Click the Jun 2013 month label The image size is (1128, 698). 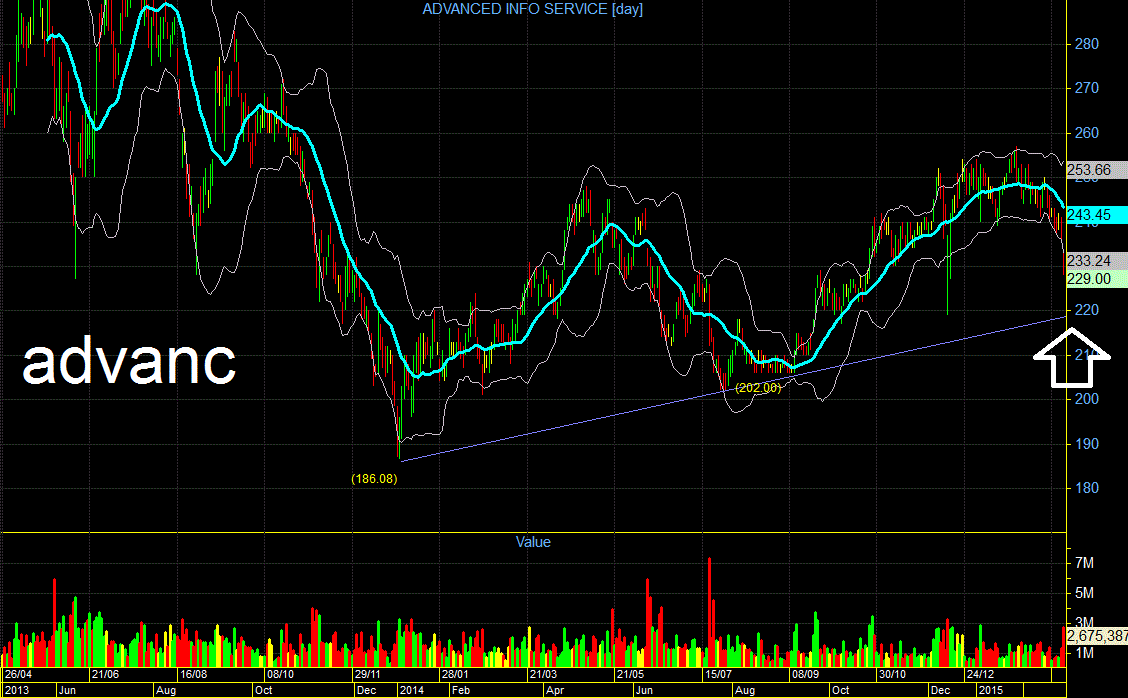[x=67, y=690]
